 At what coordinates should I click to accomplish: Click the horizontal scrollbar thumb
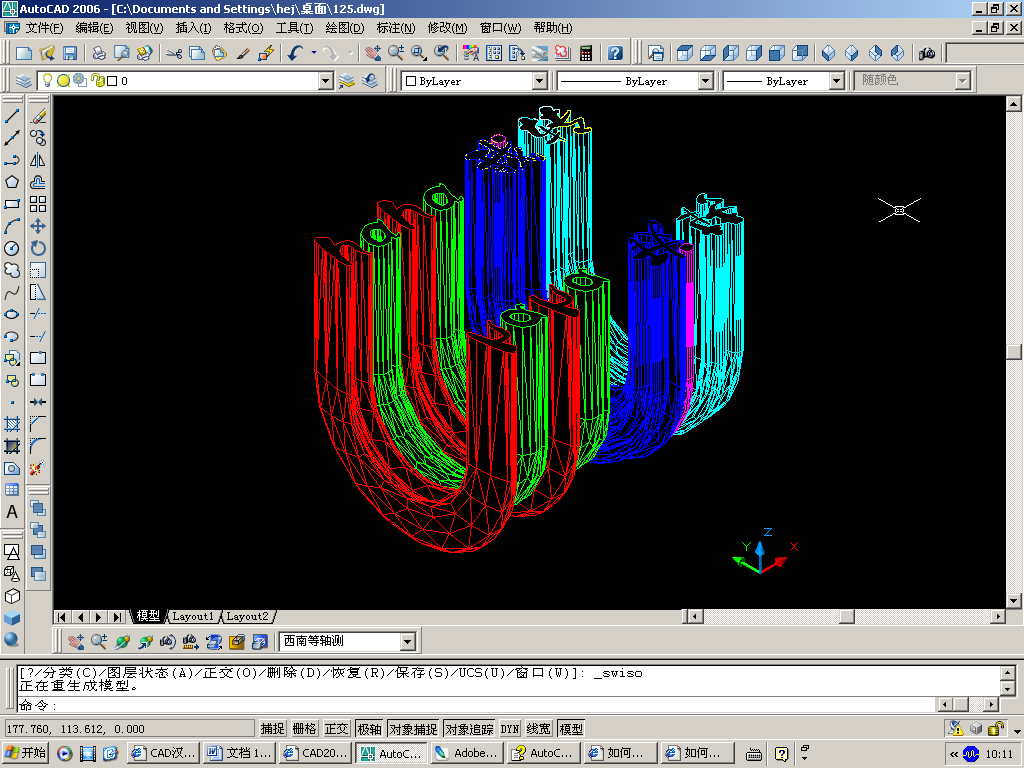pos(847,616)
